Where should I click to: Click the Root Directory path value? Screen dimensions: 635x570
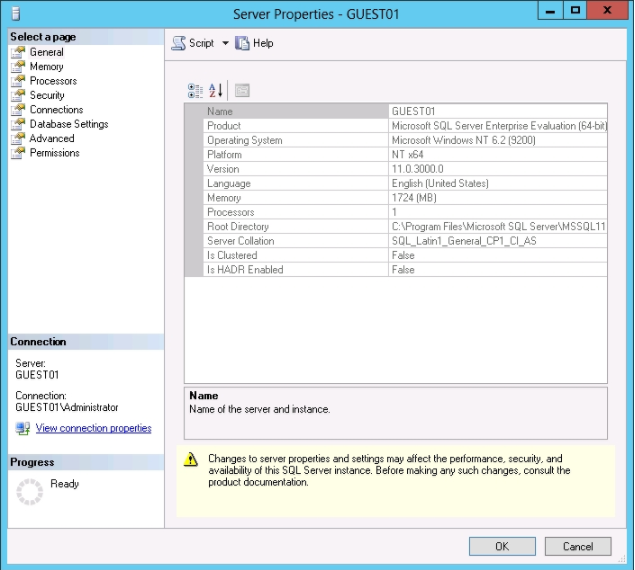click(499, 226)
